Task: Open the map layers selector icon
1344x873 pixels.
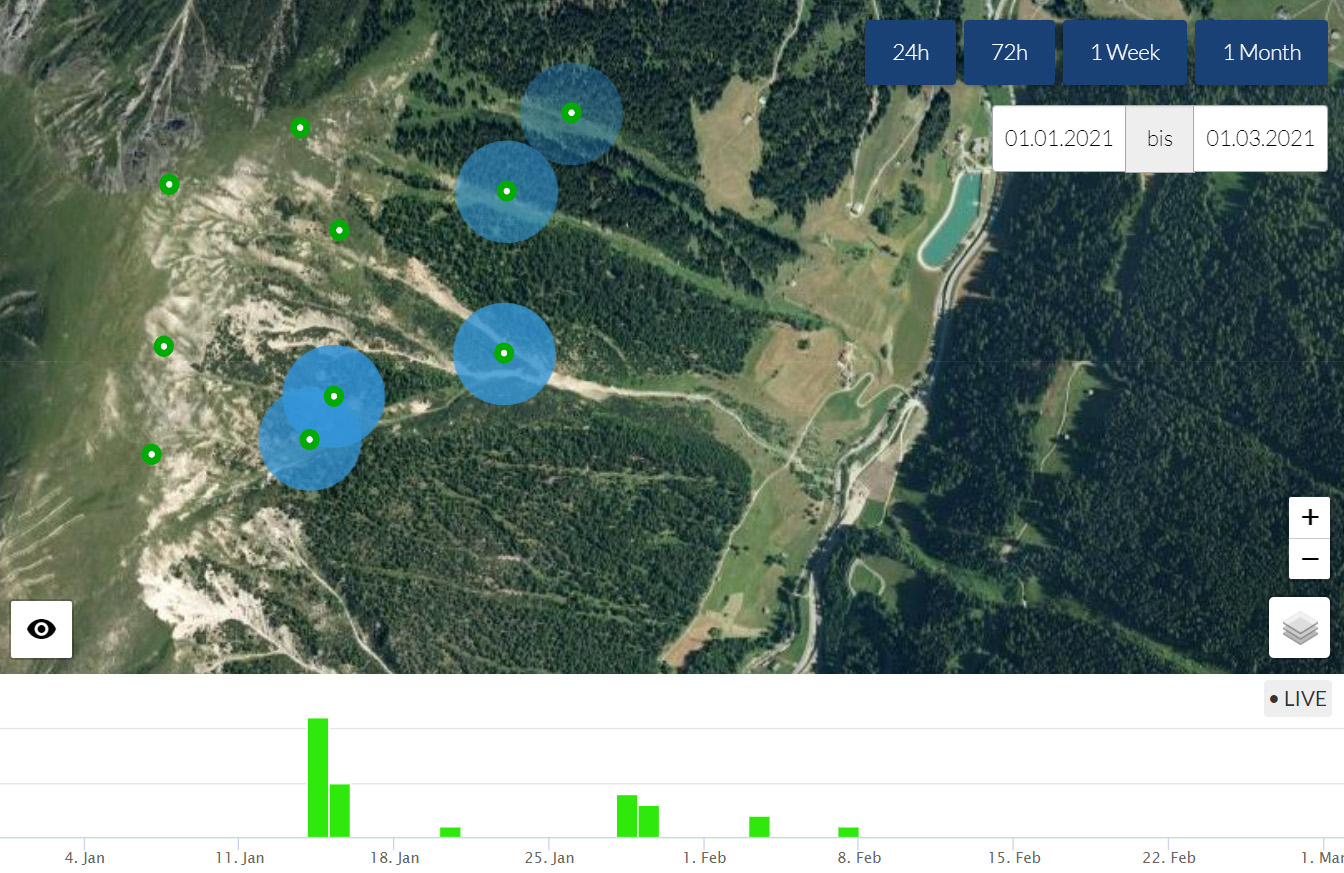Action: point(1299,628)
